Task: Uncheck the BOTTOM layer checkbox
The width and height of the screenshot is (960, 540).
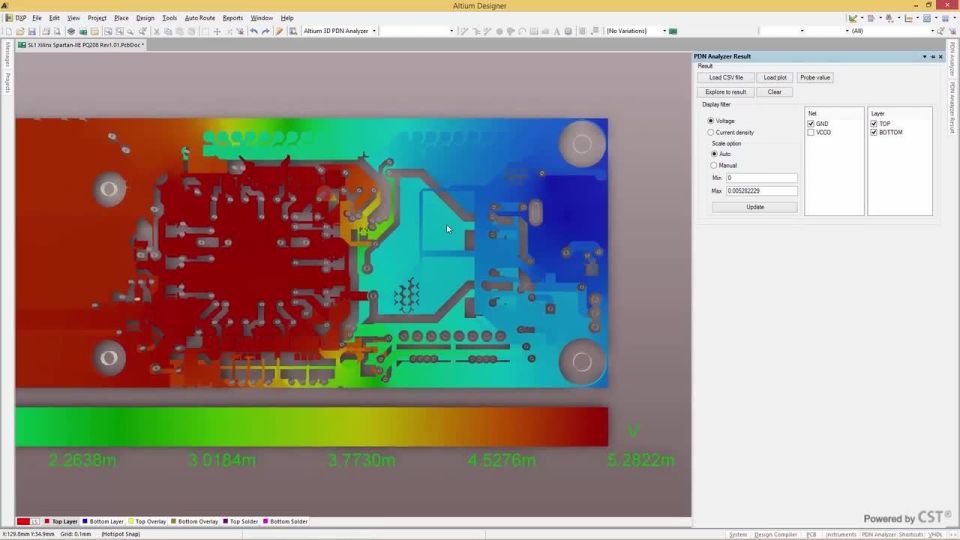Action: pos(874,132)
